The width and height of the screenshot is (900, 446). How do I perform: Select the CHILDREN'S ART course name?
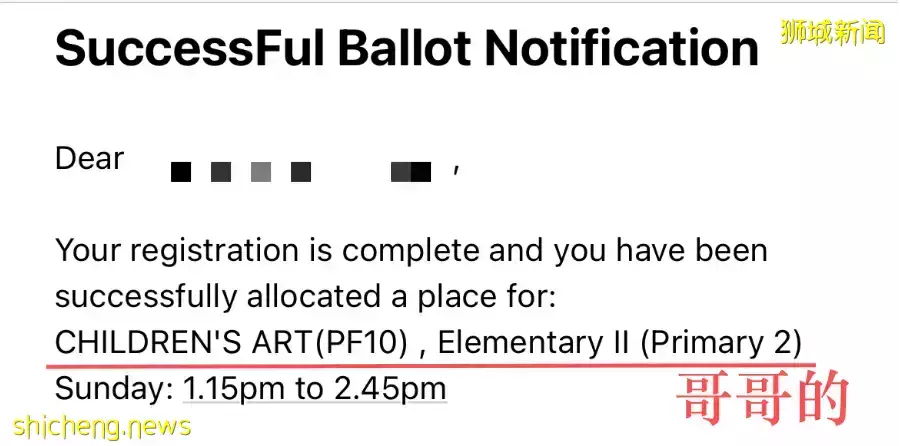pos(183,343)
